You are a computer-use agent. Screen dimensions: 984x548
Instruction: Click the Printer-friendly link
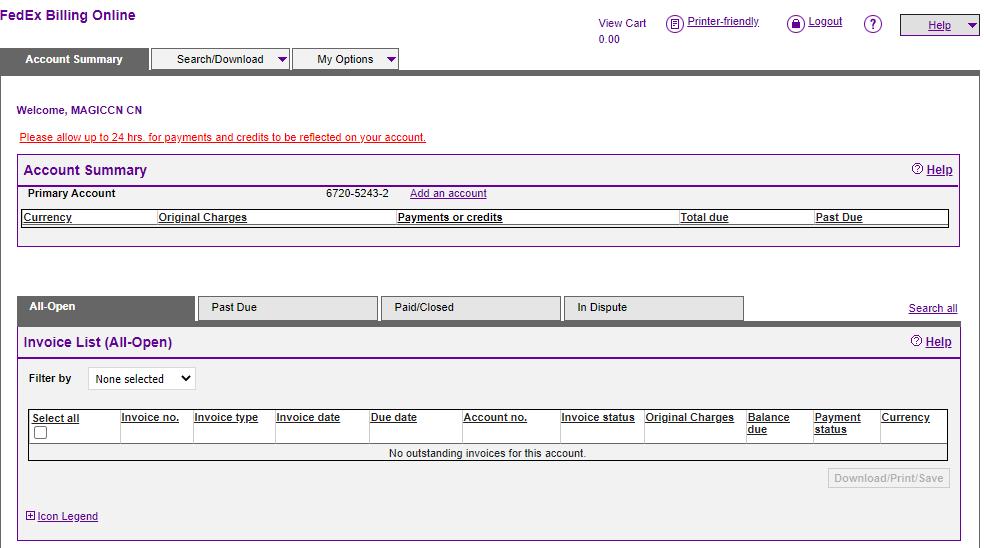(x=723, y=21)
